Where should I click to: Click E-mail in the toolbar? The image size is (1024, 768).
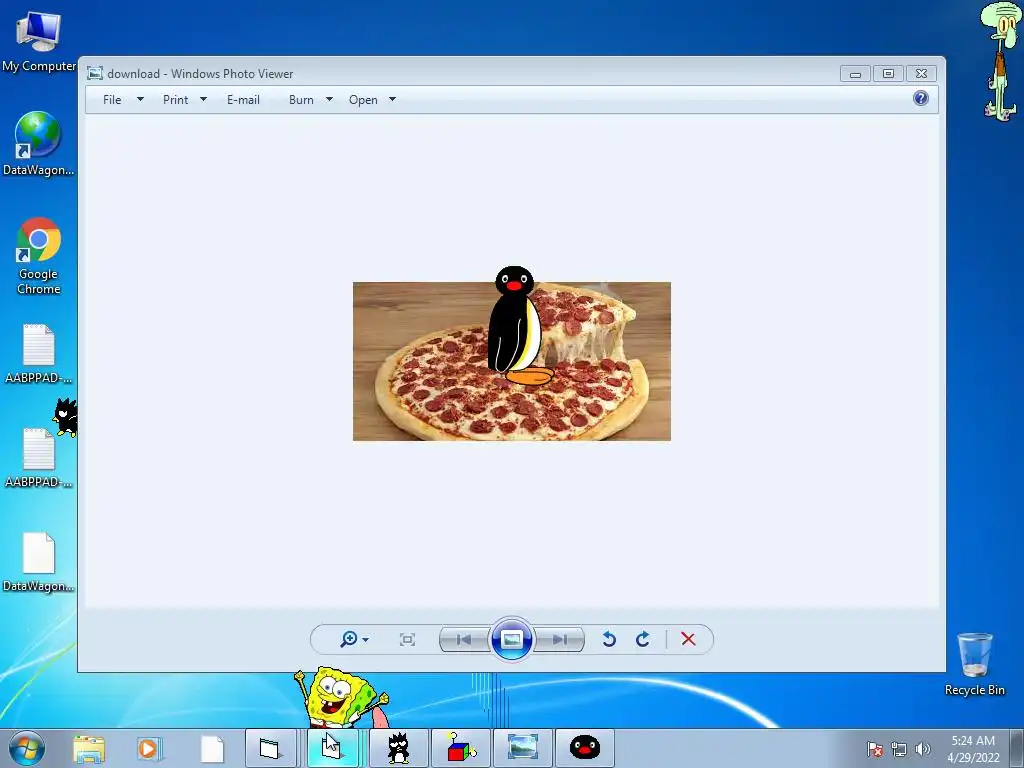(x=243, y=100)
